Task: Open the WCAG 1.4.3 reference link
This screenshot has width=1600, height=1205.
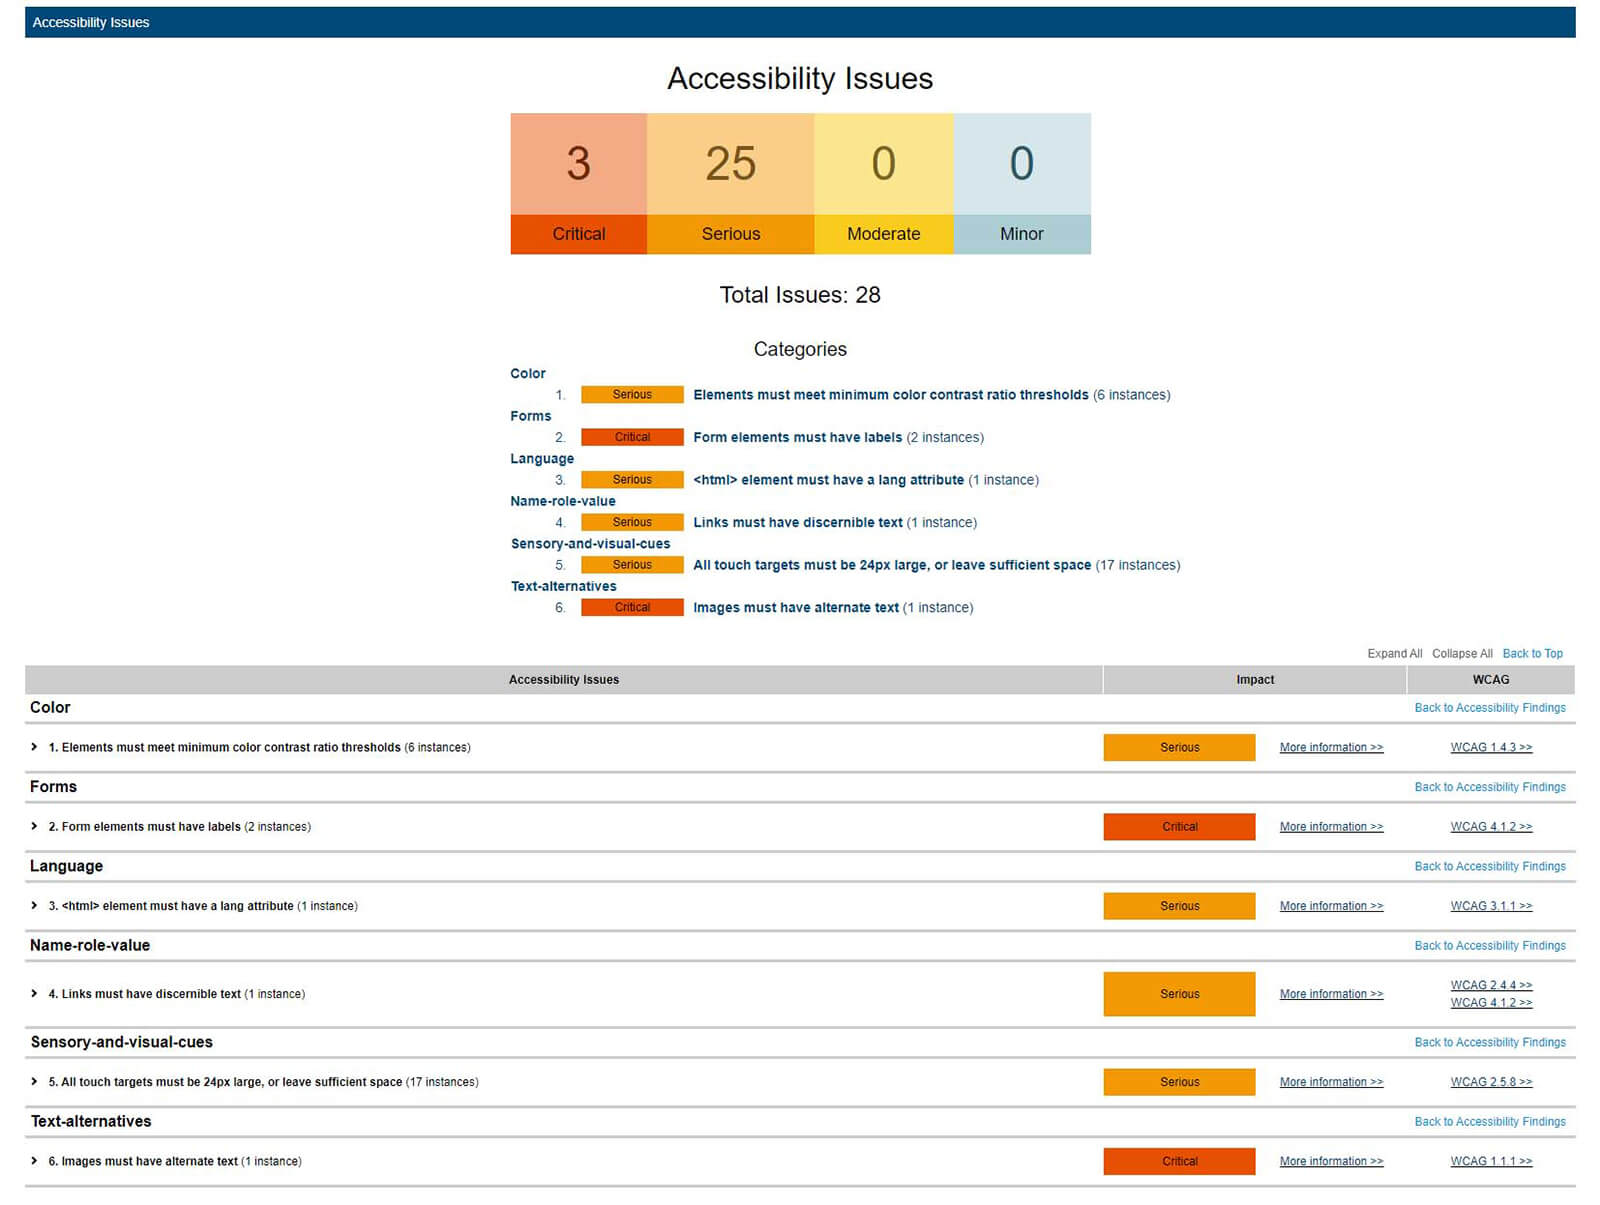Action: [x=1490, y=748]
